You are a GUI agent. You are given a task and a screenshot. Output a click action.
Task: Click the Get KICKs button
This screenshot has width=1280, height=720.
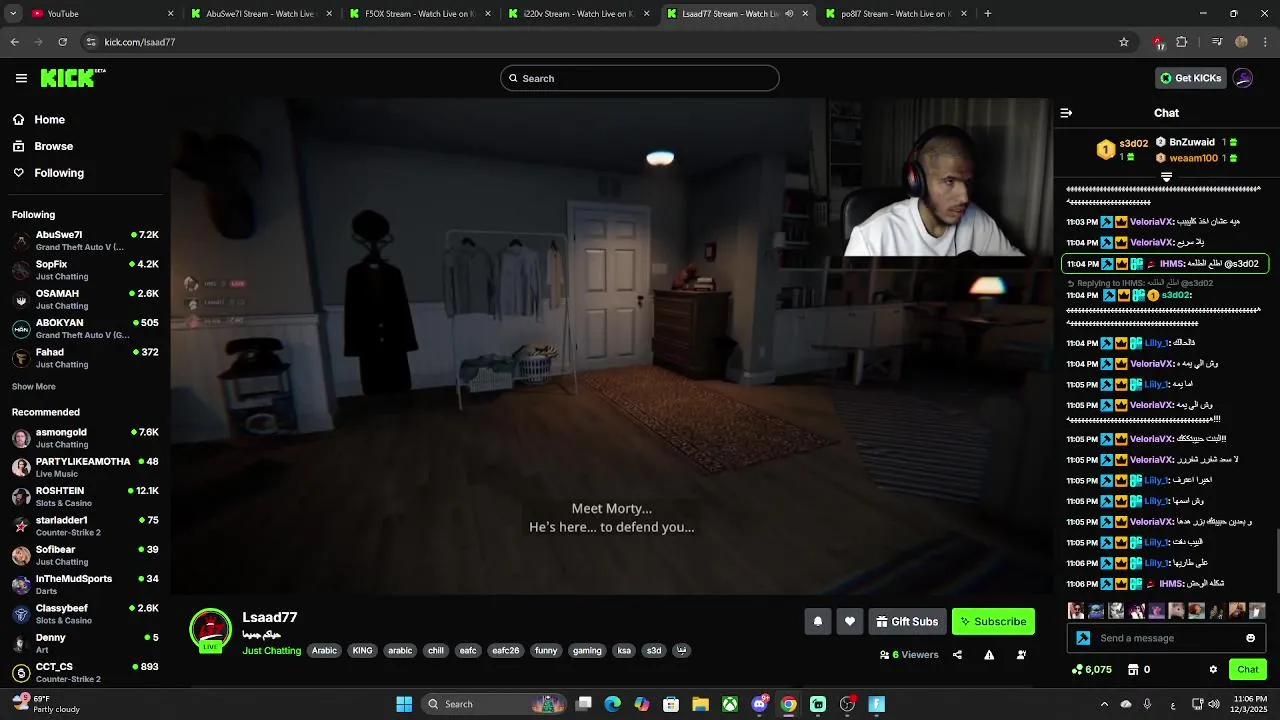1190,78
